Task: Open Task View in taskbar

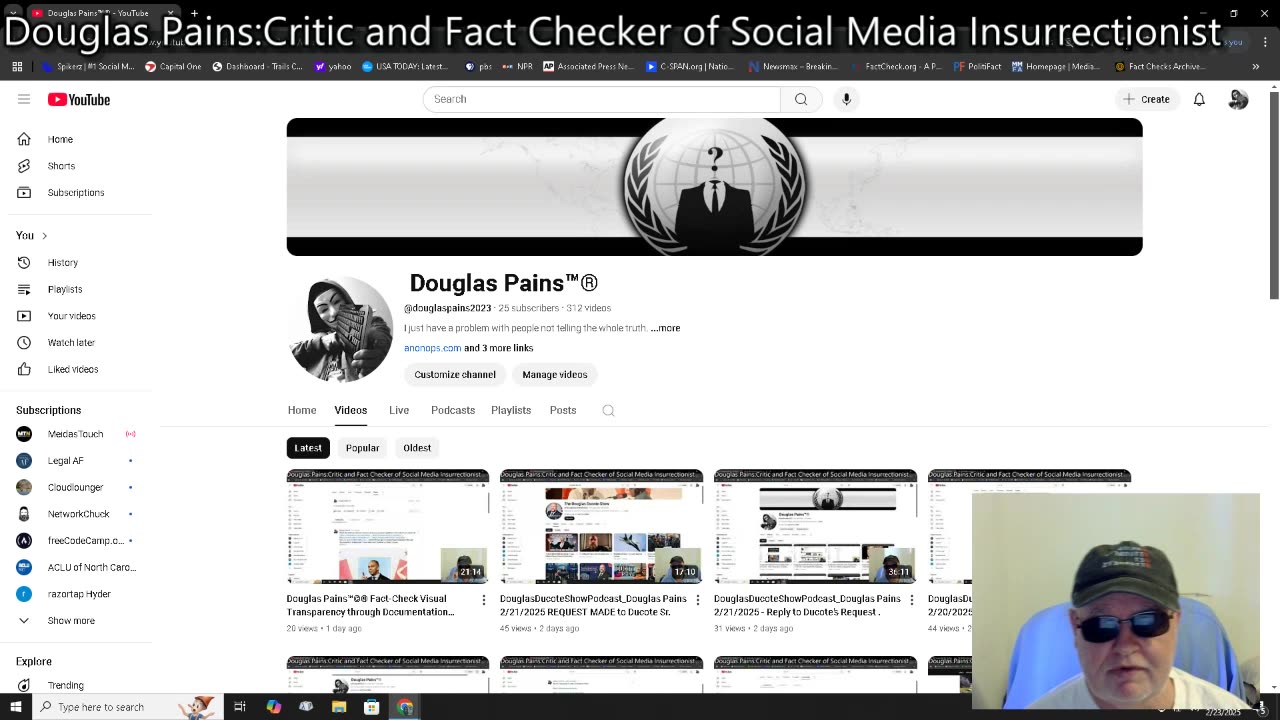Action: pyautogui.click(x=240, y=707)
